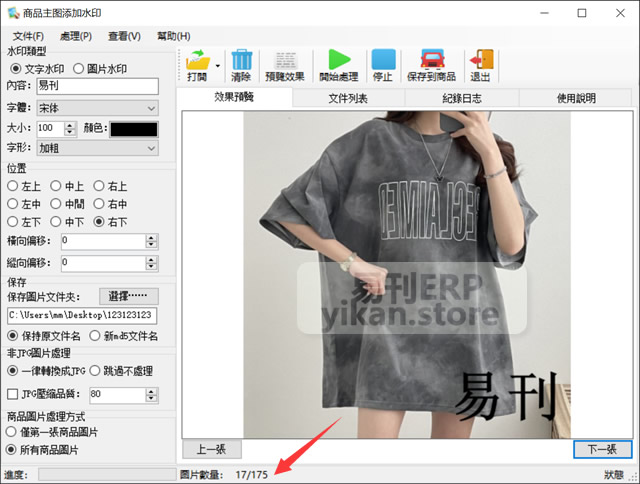Open the 文件(F) menu
The image size is (640, 484).
tap(29, 36)
